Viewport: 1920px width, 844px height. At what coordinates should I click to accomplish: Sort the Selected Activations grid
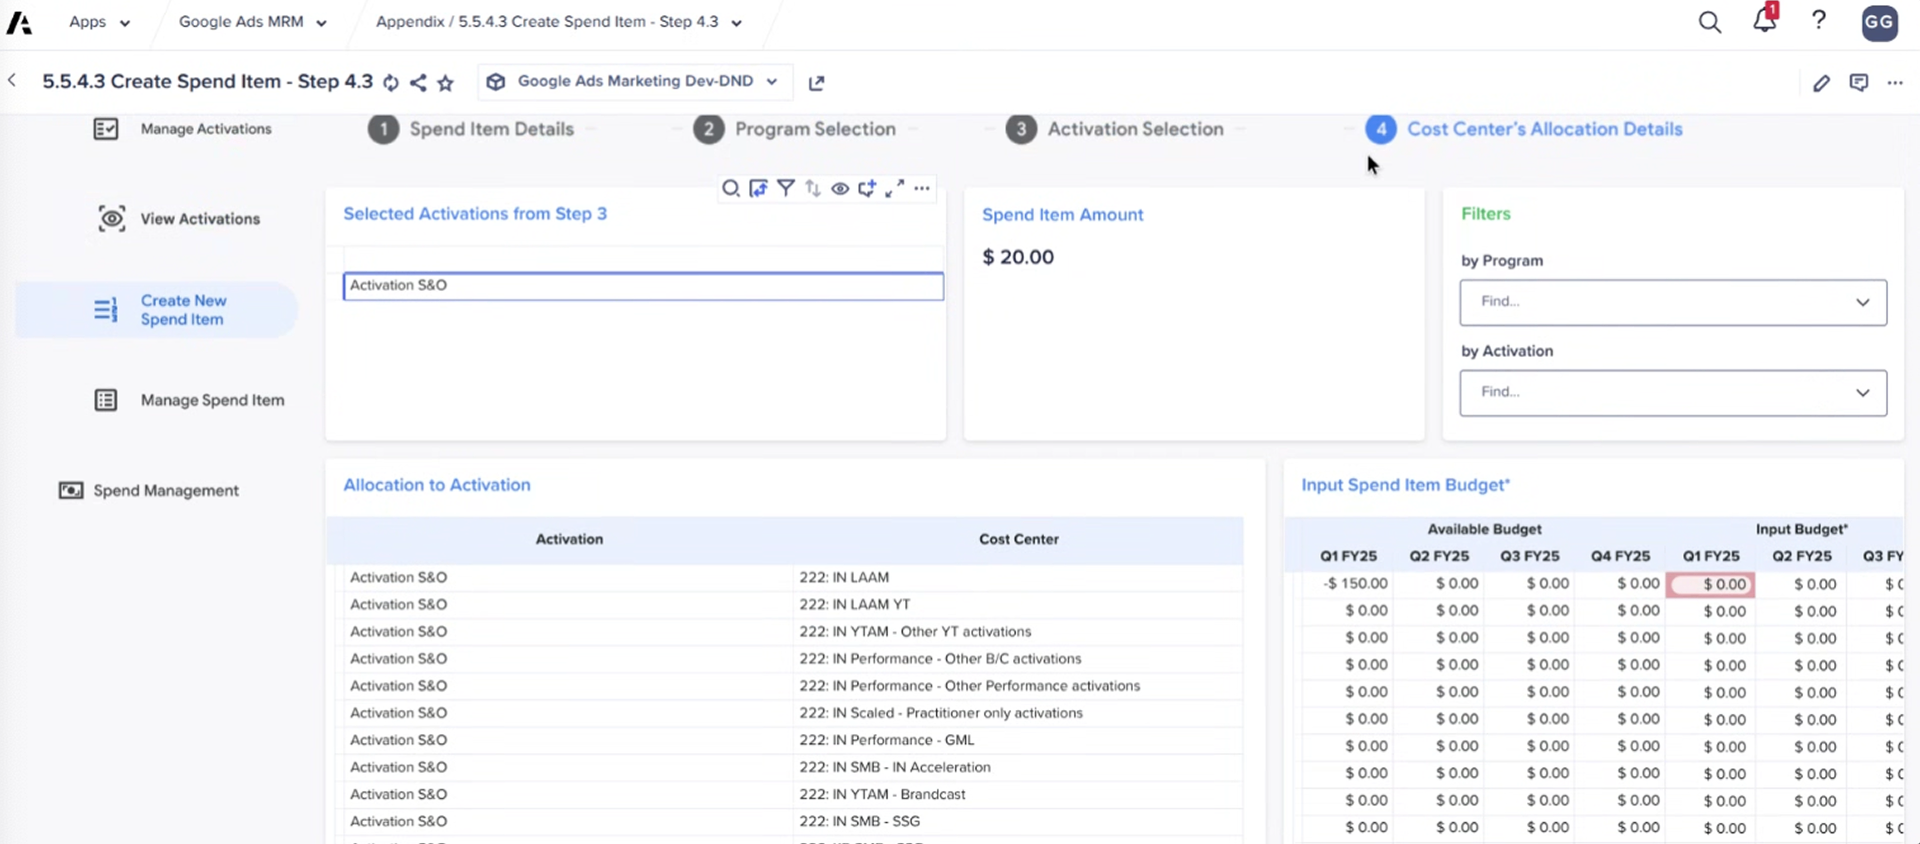(x=813, y=188)
